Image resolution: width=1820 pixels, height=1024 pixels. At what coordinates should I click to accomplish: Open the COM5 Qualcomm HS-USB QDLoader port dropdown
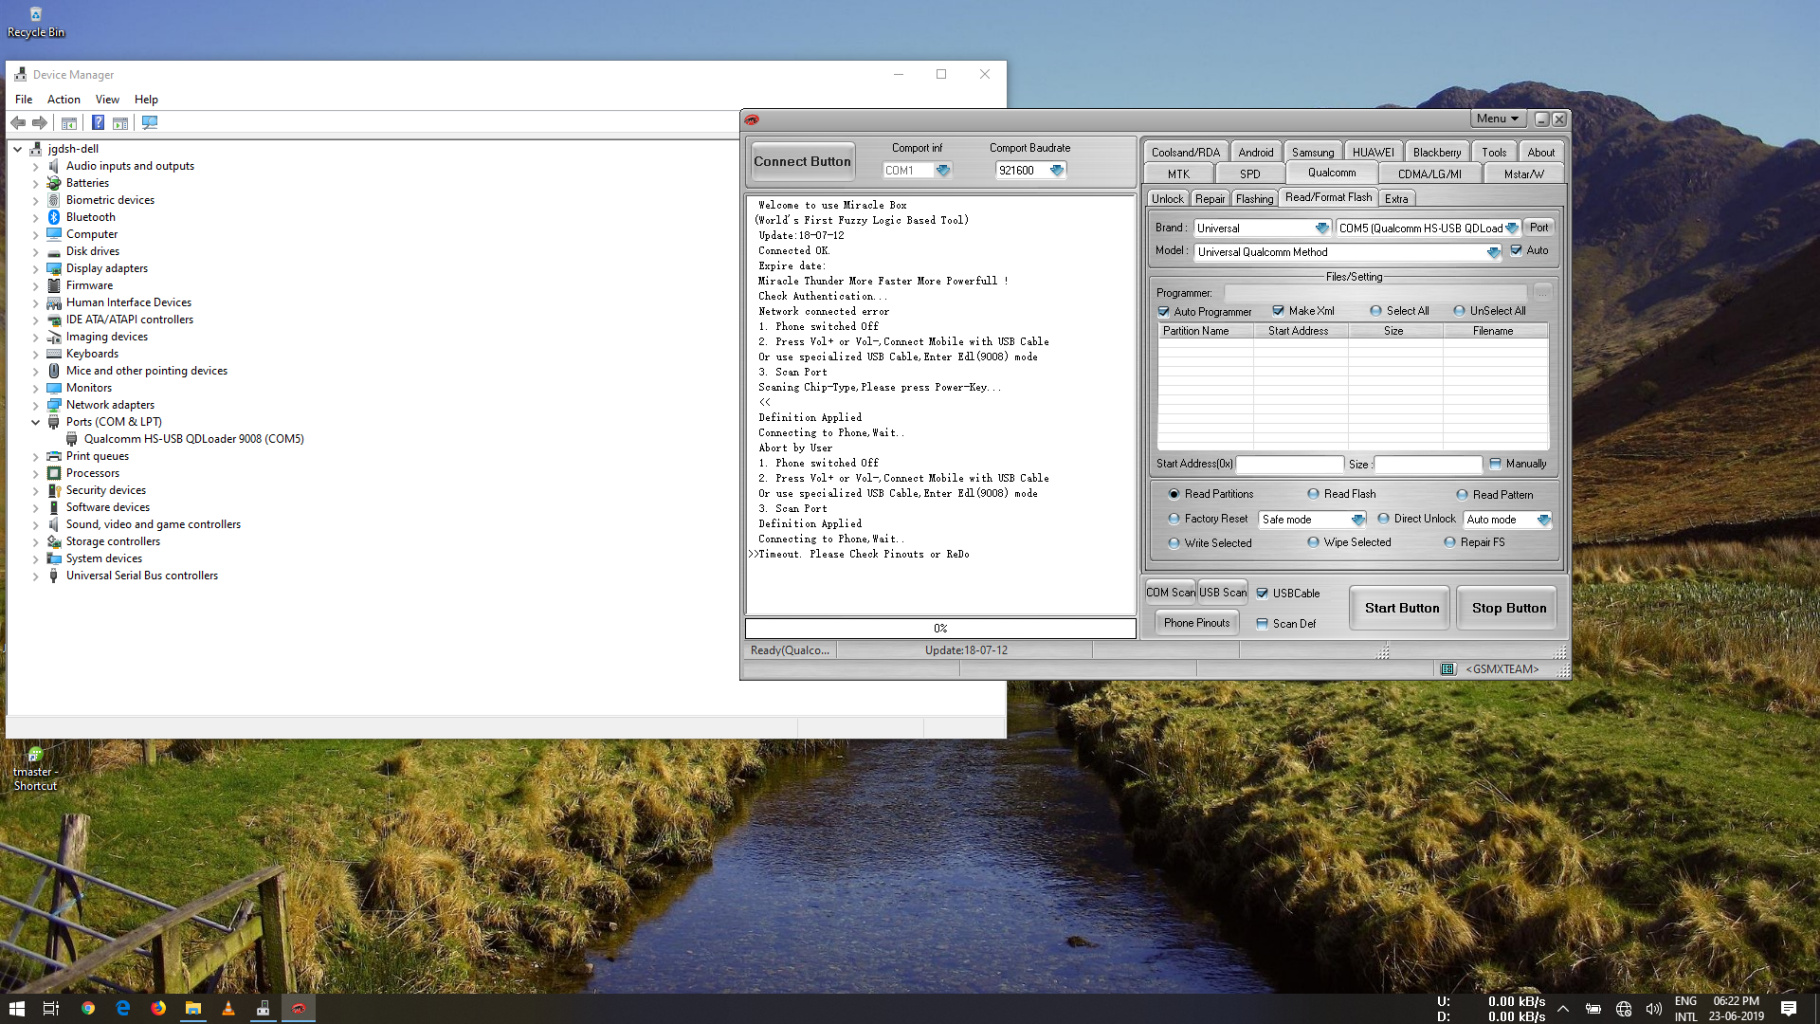click(1512, 228)
